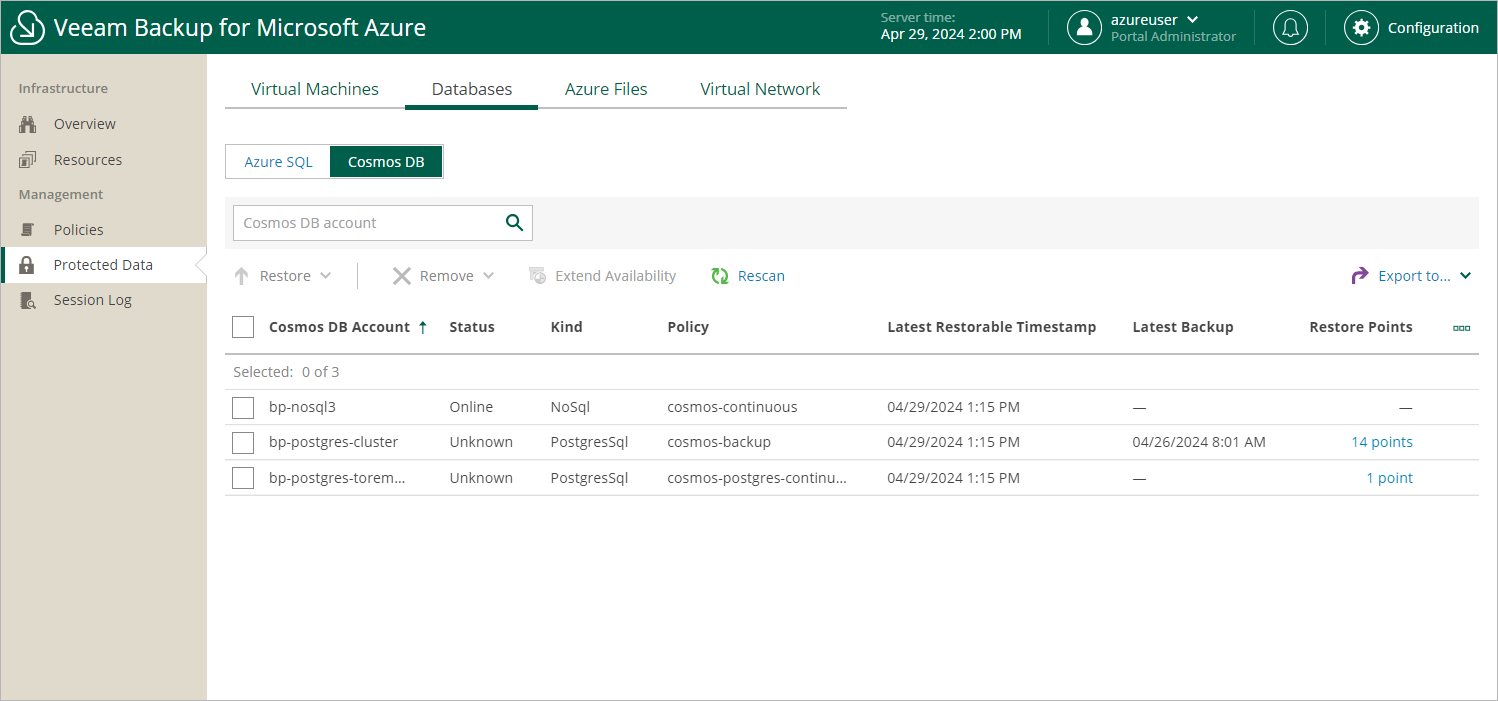Click the cosmos-continuous policy cell
1498x701 pixels.
tap(733, 407)
